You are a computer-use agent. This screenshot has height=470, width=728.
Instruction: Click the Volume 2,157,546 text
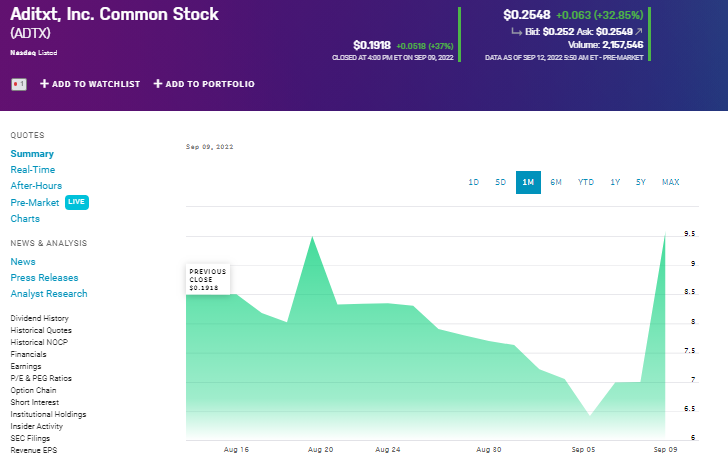(x=605, y=45)
